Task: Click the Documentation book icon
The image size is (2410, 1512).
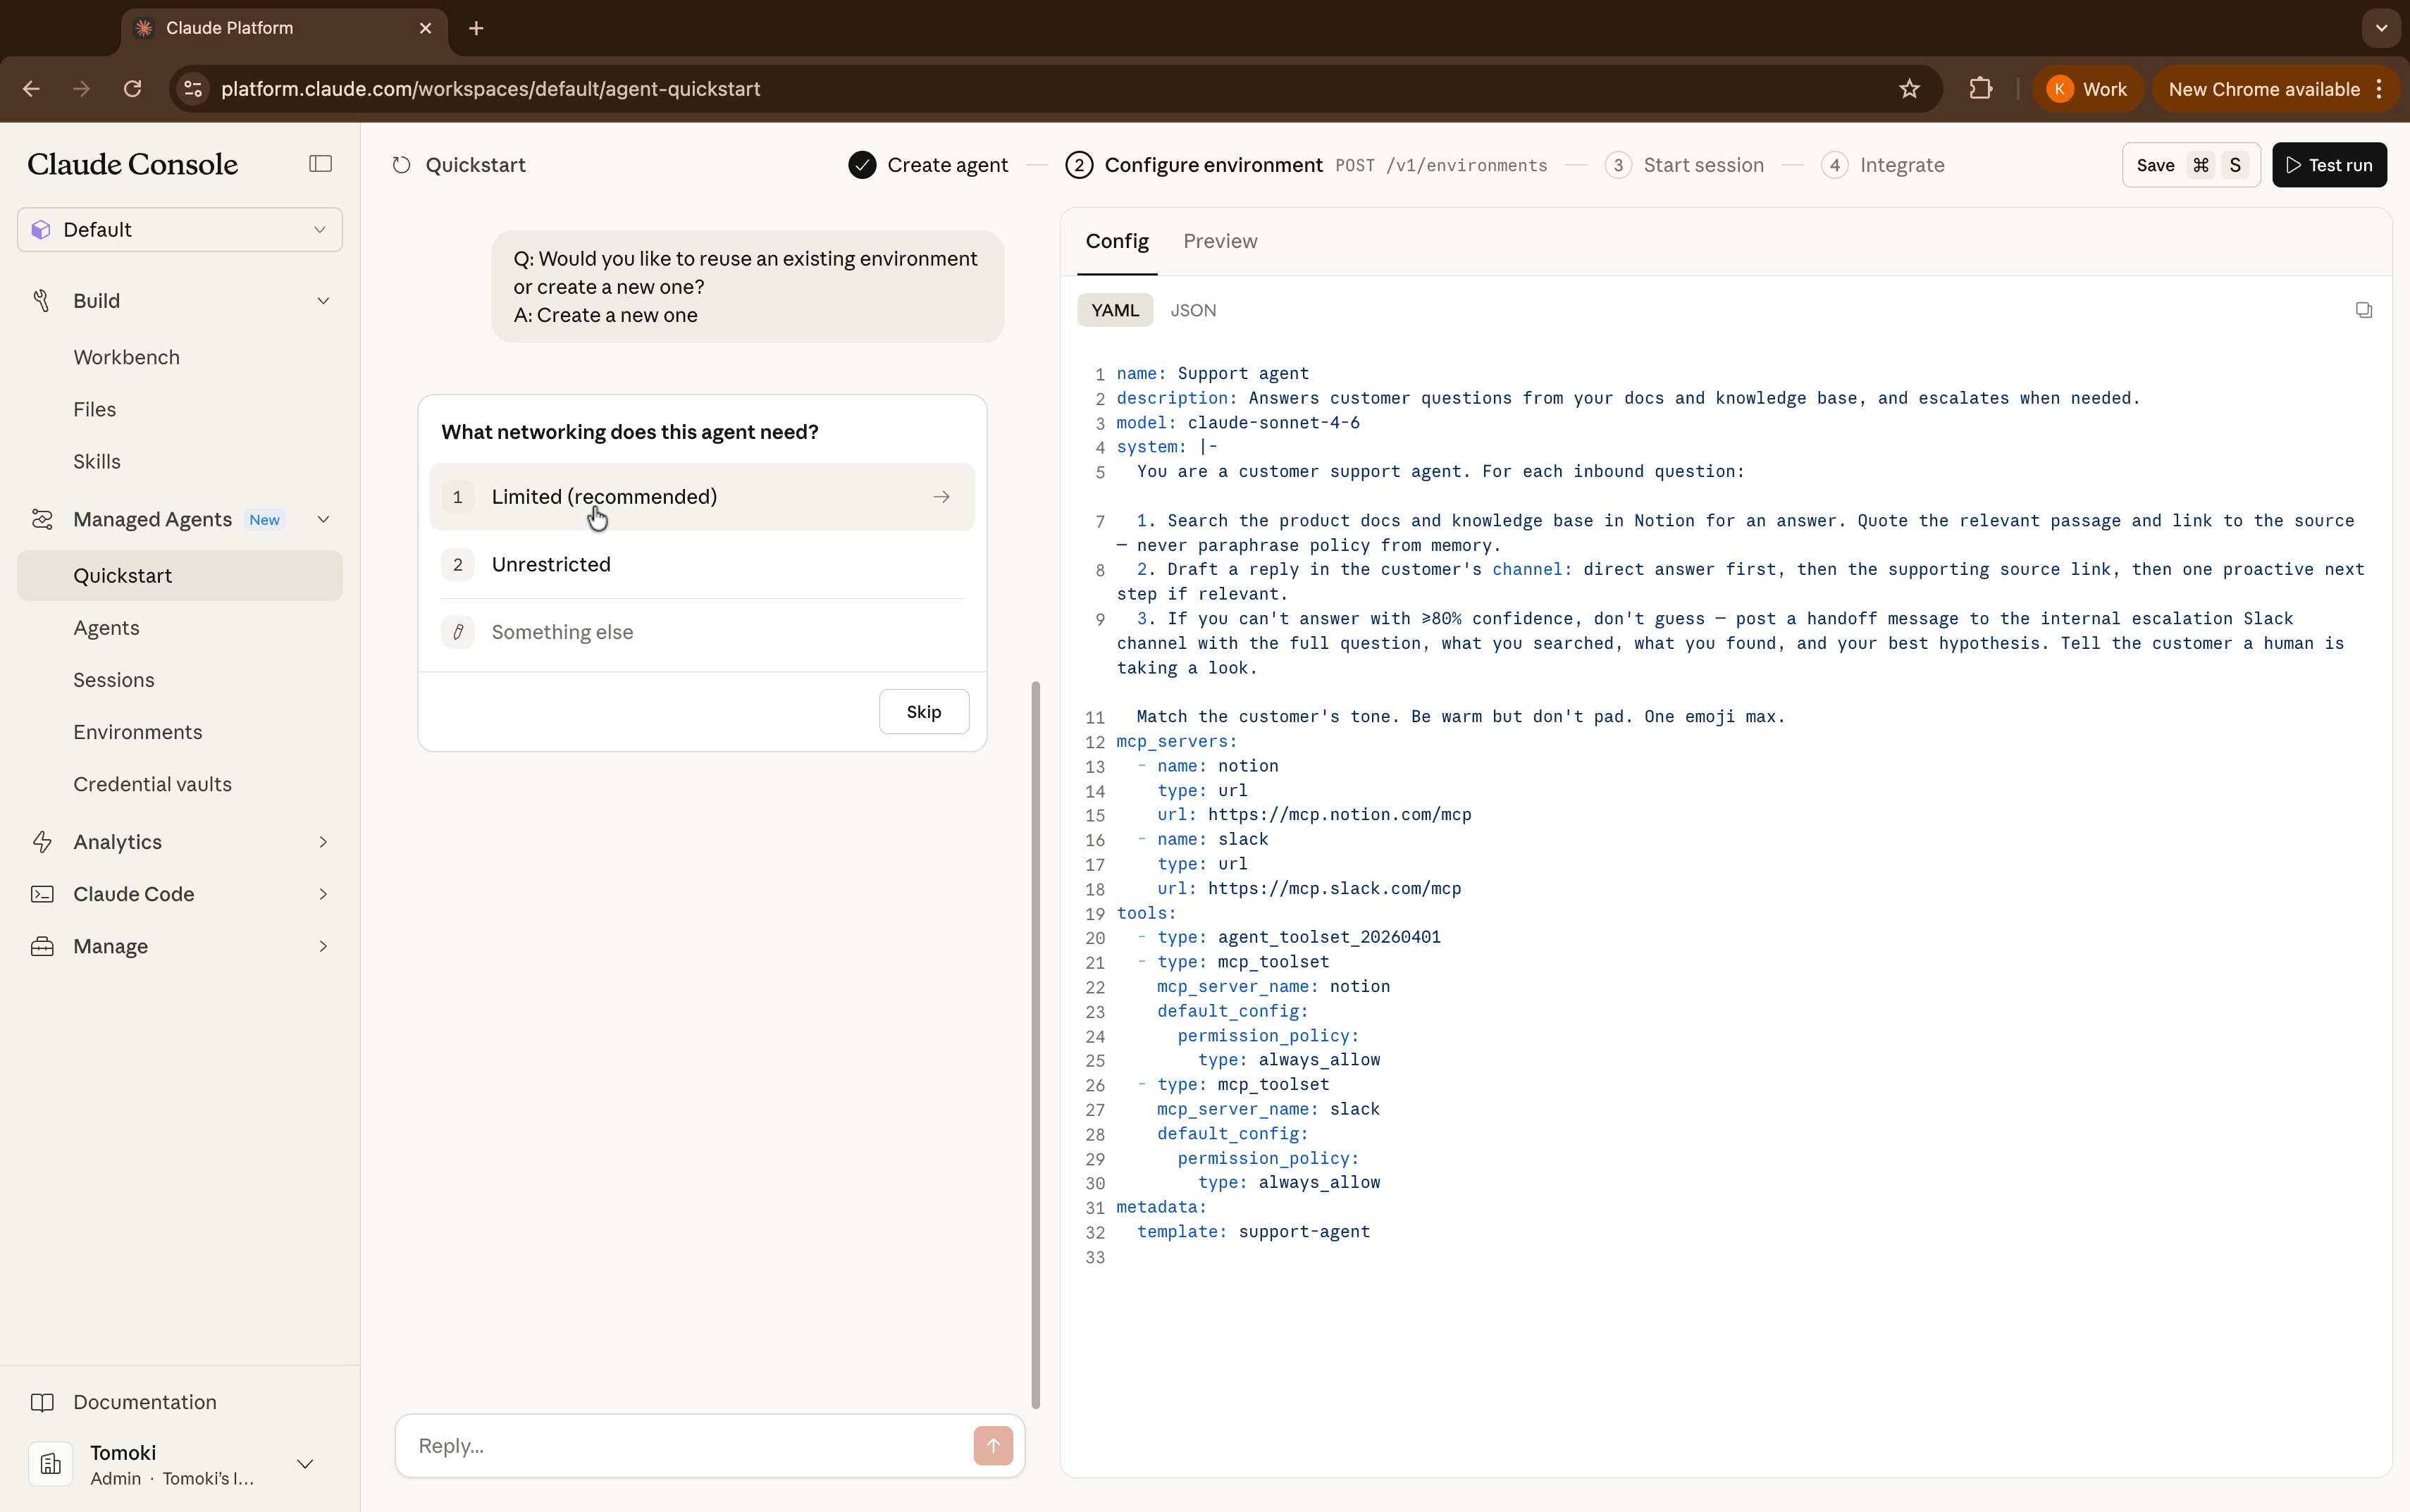Action: tap(42, 1402)
